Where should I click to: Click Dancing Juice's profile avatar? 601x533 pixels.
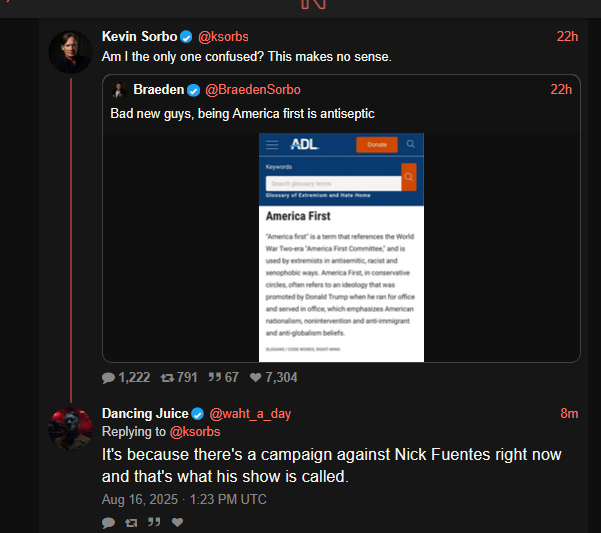click(x=71, y=429)
